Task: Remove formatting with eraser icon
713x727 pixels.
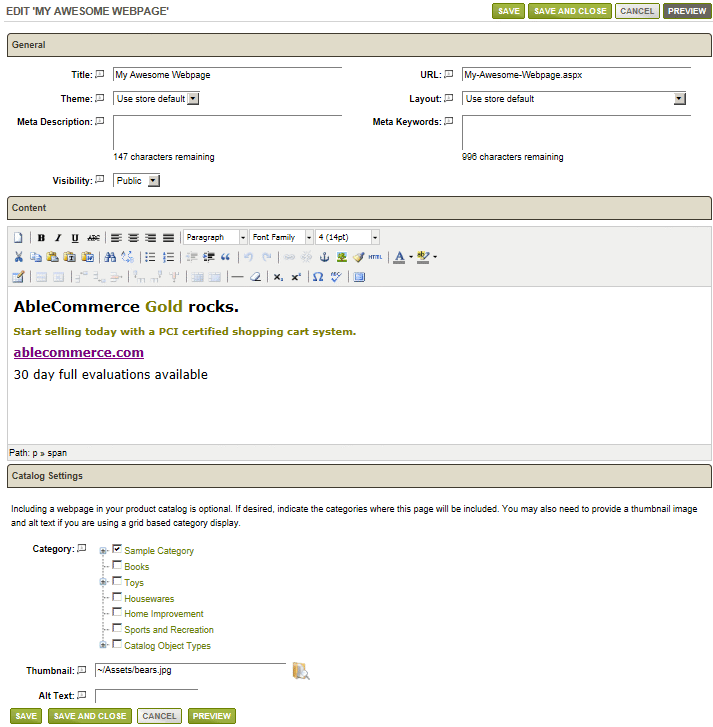Action: pyautogui.click(x=255, y=277)
